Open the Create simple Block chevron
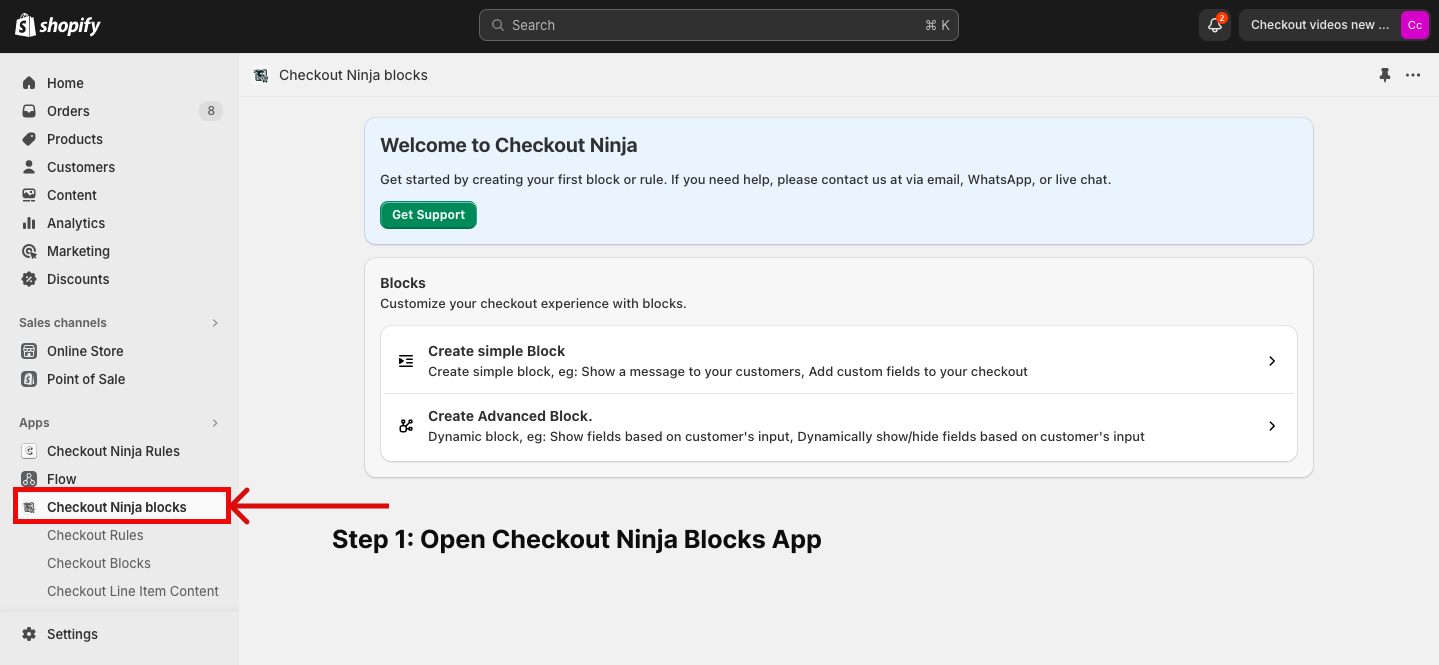The image size is (1439, 665). 1271,361
